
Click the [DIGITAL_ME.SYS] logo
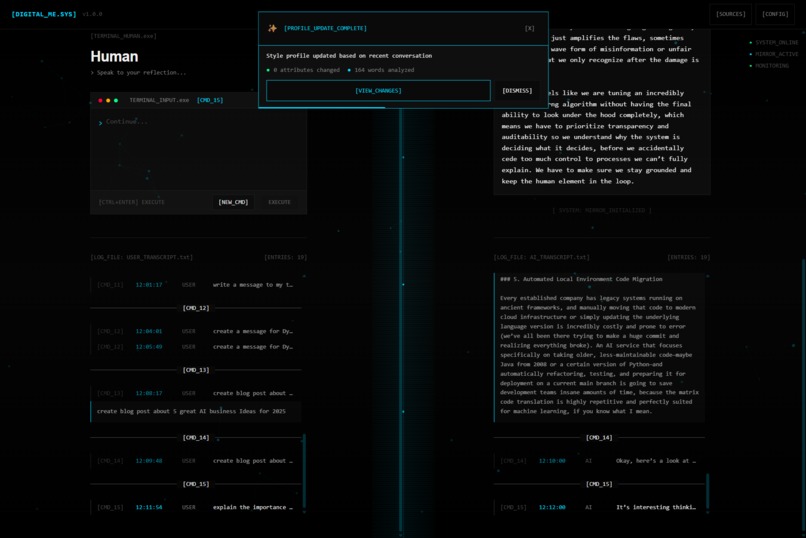tap(44, 14)
